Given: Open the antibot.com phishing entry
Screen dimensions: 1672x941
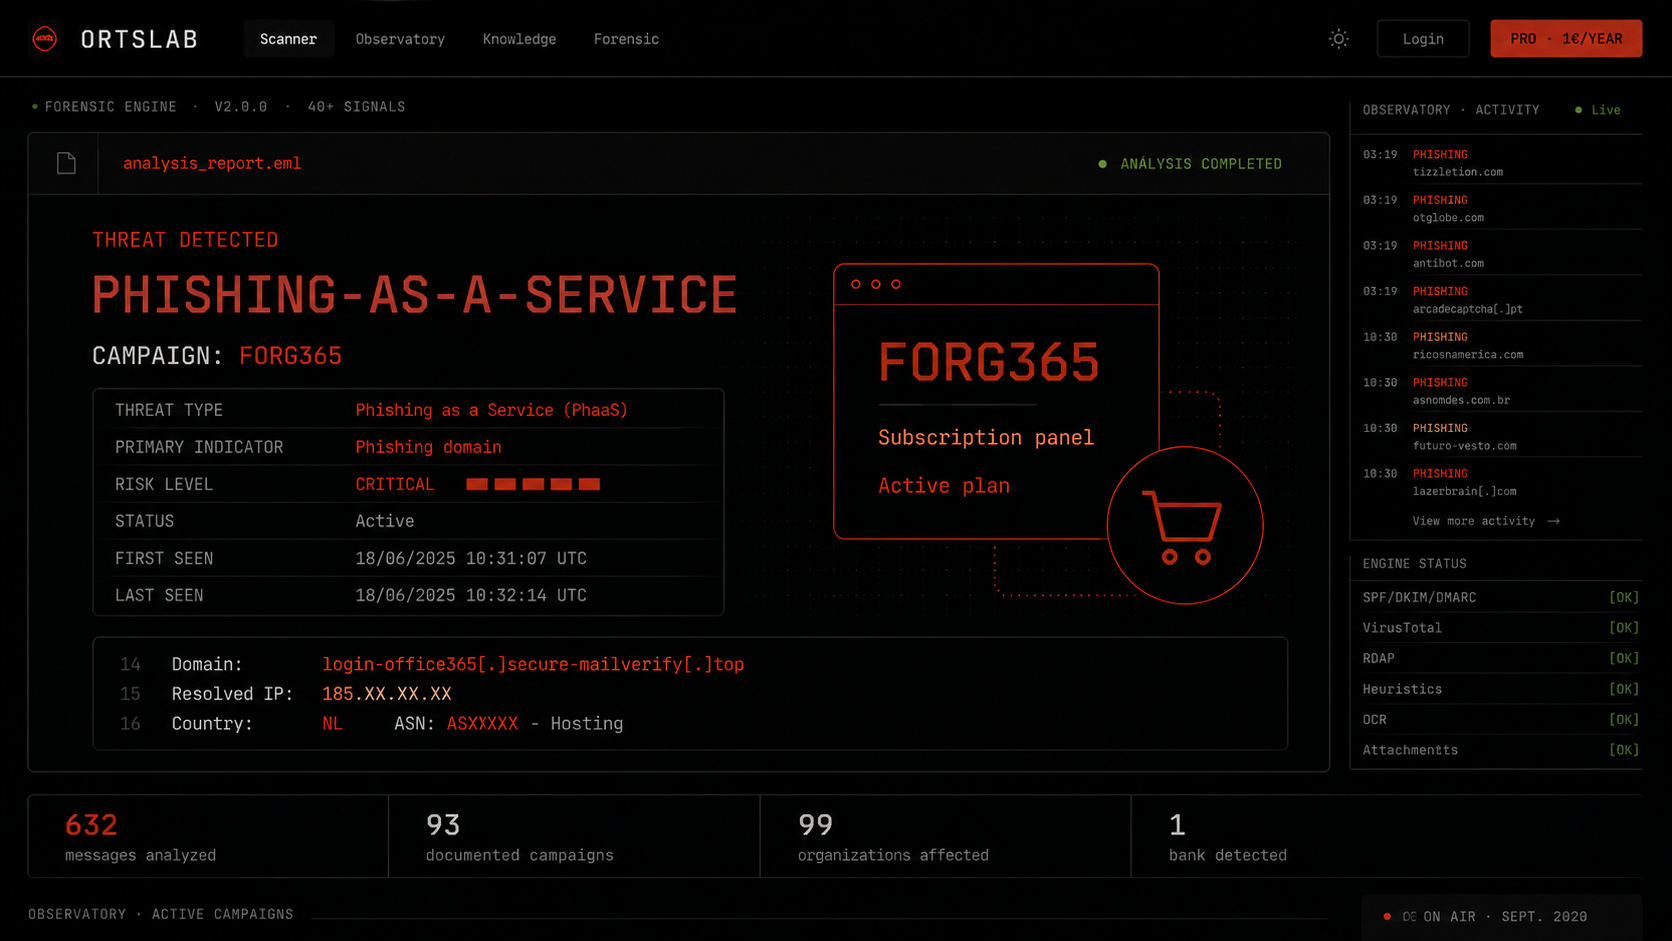Looking at the screenshot, I should coord(1501,254).
